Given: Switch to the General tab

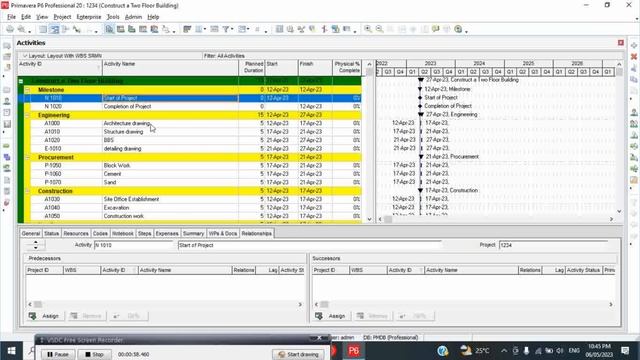Looking at the screenshot, I should pos(31,233).
